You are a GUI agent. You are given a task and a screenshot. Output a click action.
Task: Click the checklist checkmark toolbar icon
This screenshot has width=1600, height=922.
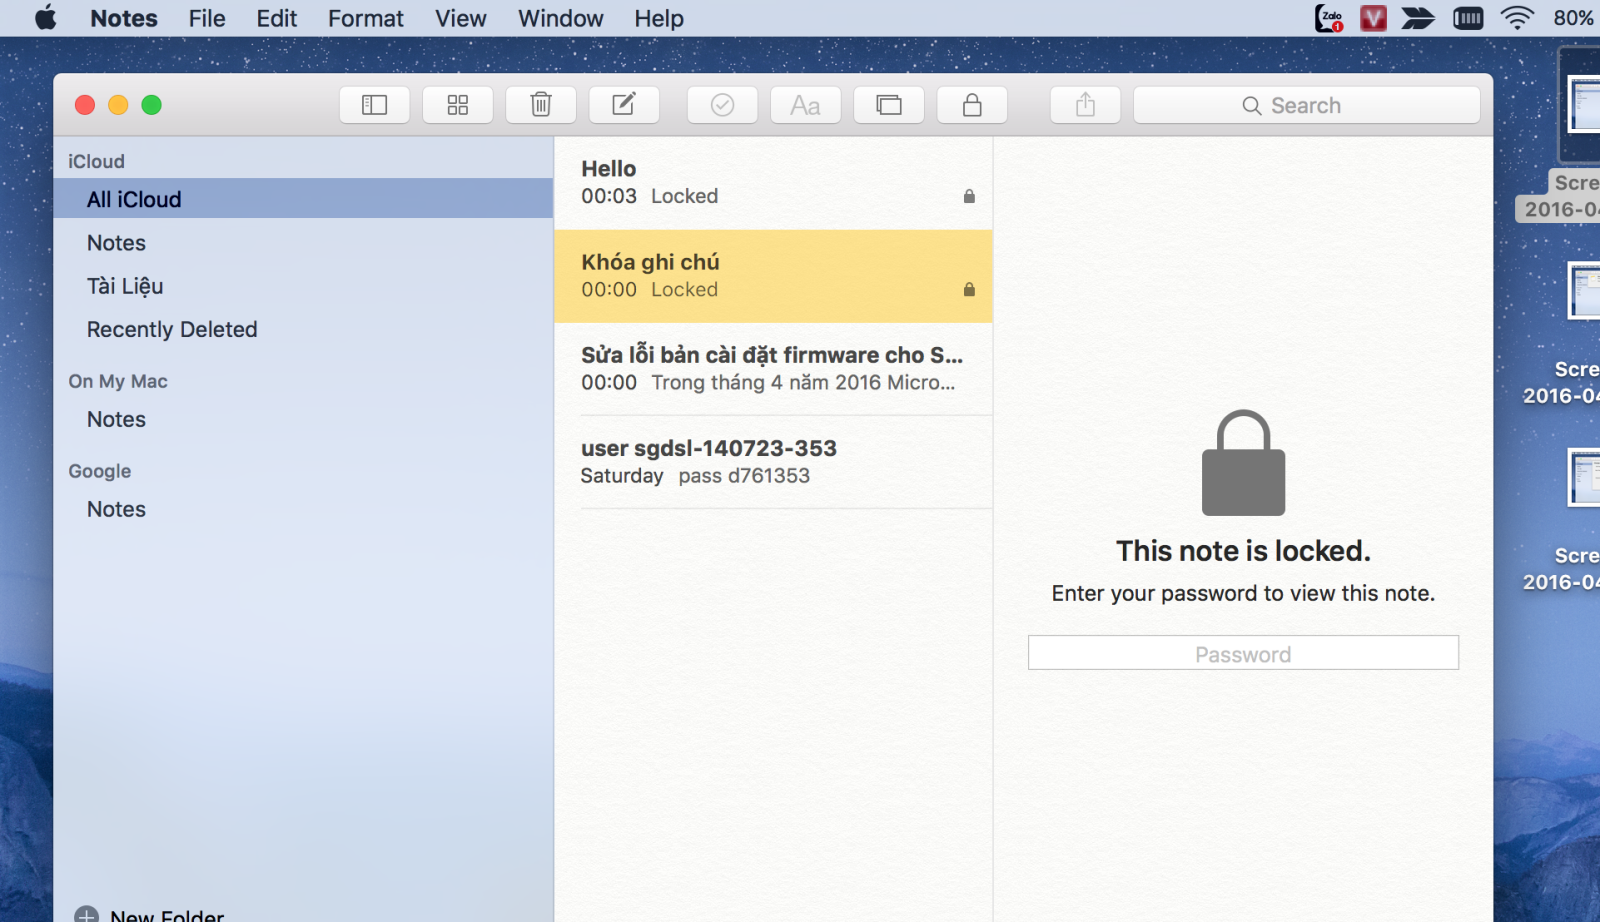click(x=722, y=105)
